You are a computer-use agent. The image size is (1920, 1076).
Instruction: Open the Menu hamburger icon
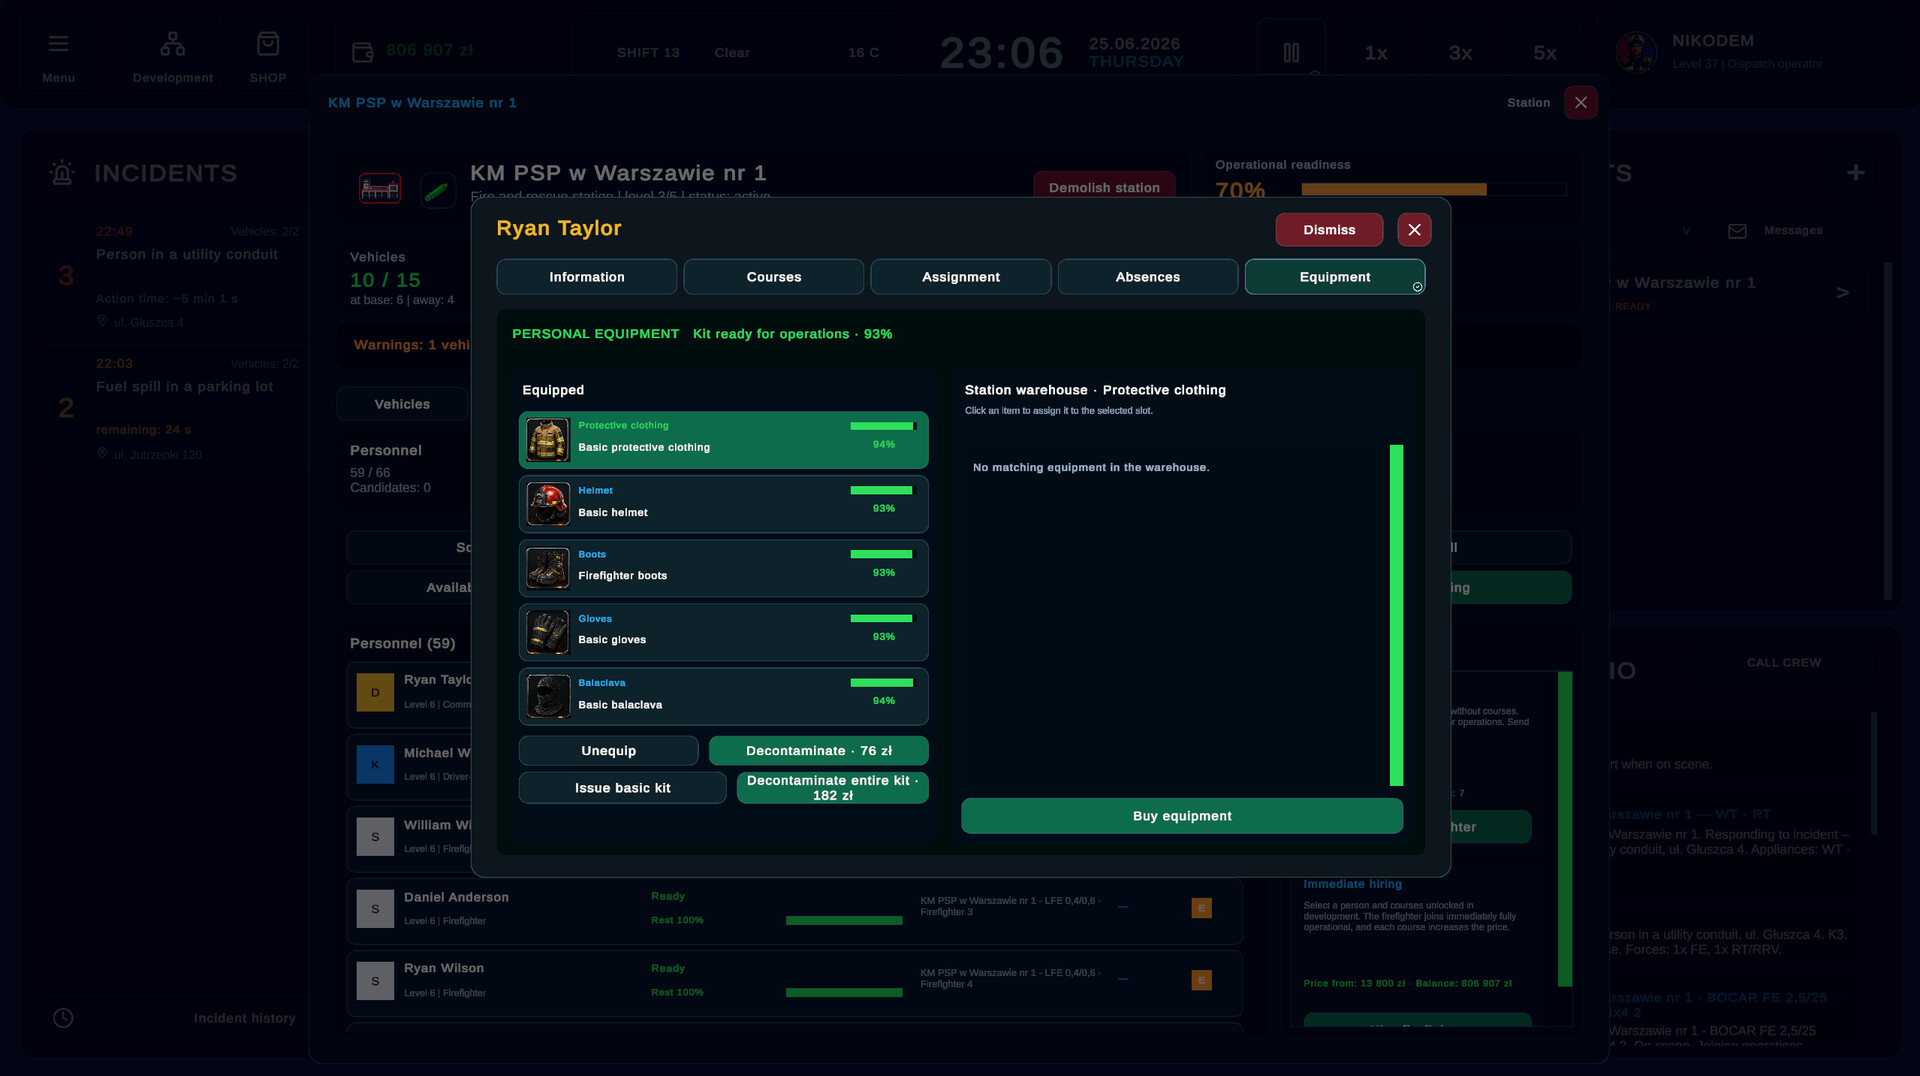point(58,43)
